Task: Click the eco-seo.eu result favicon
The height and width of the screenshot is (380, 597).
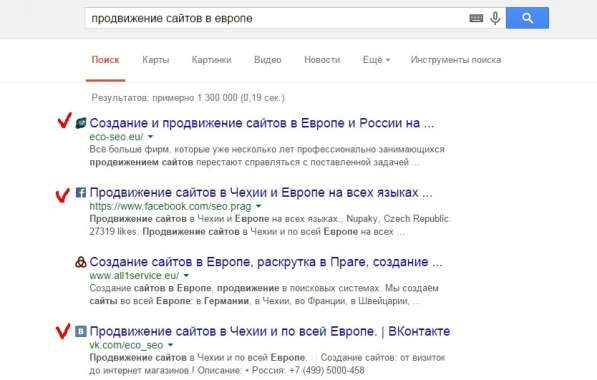Action: point(81,123)
